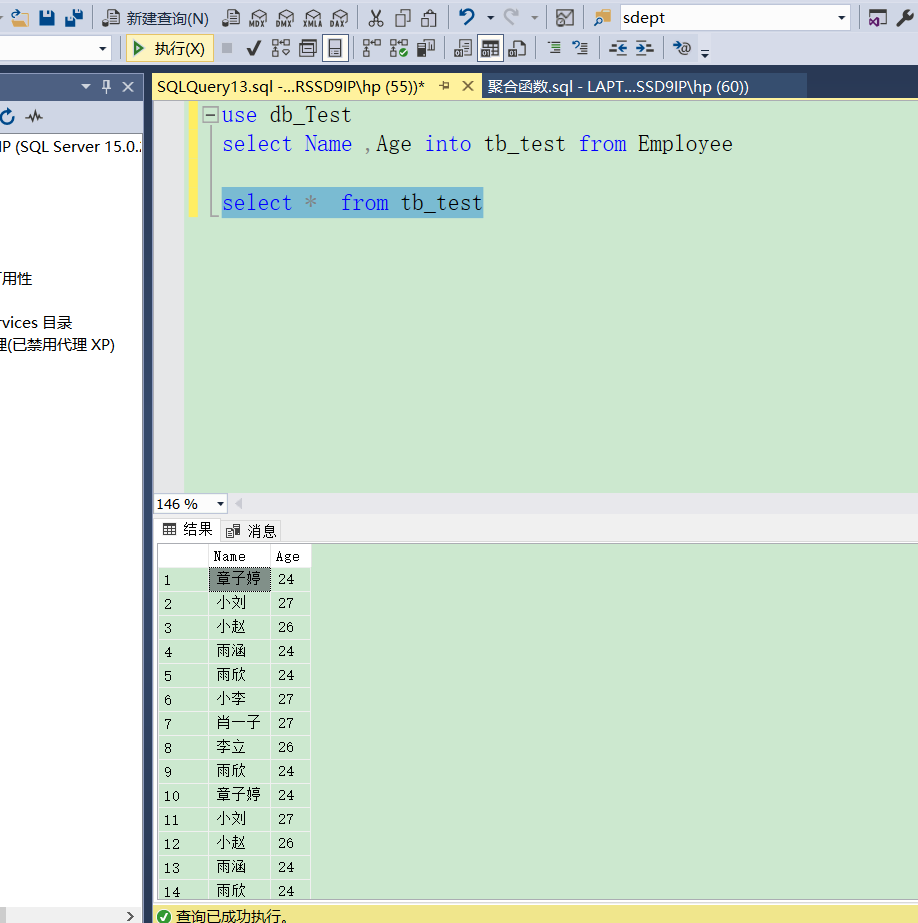Toggle IntelliSense enabled

pos(335,48)
